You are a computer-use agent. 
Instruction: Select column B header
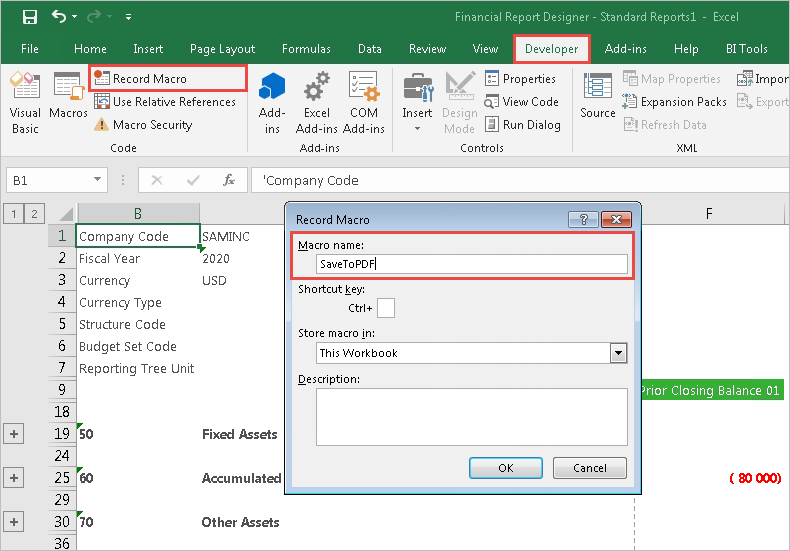[x=138, y=214]
